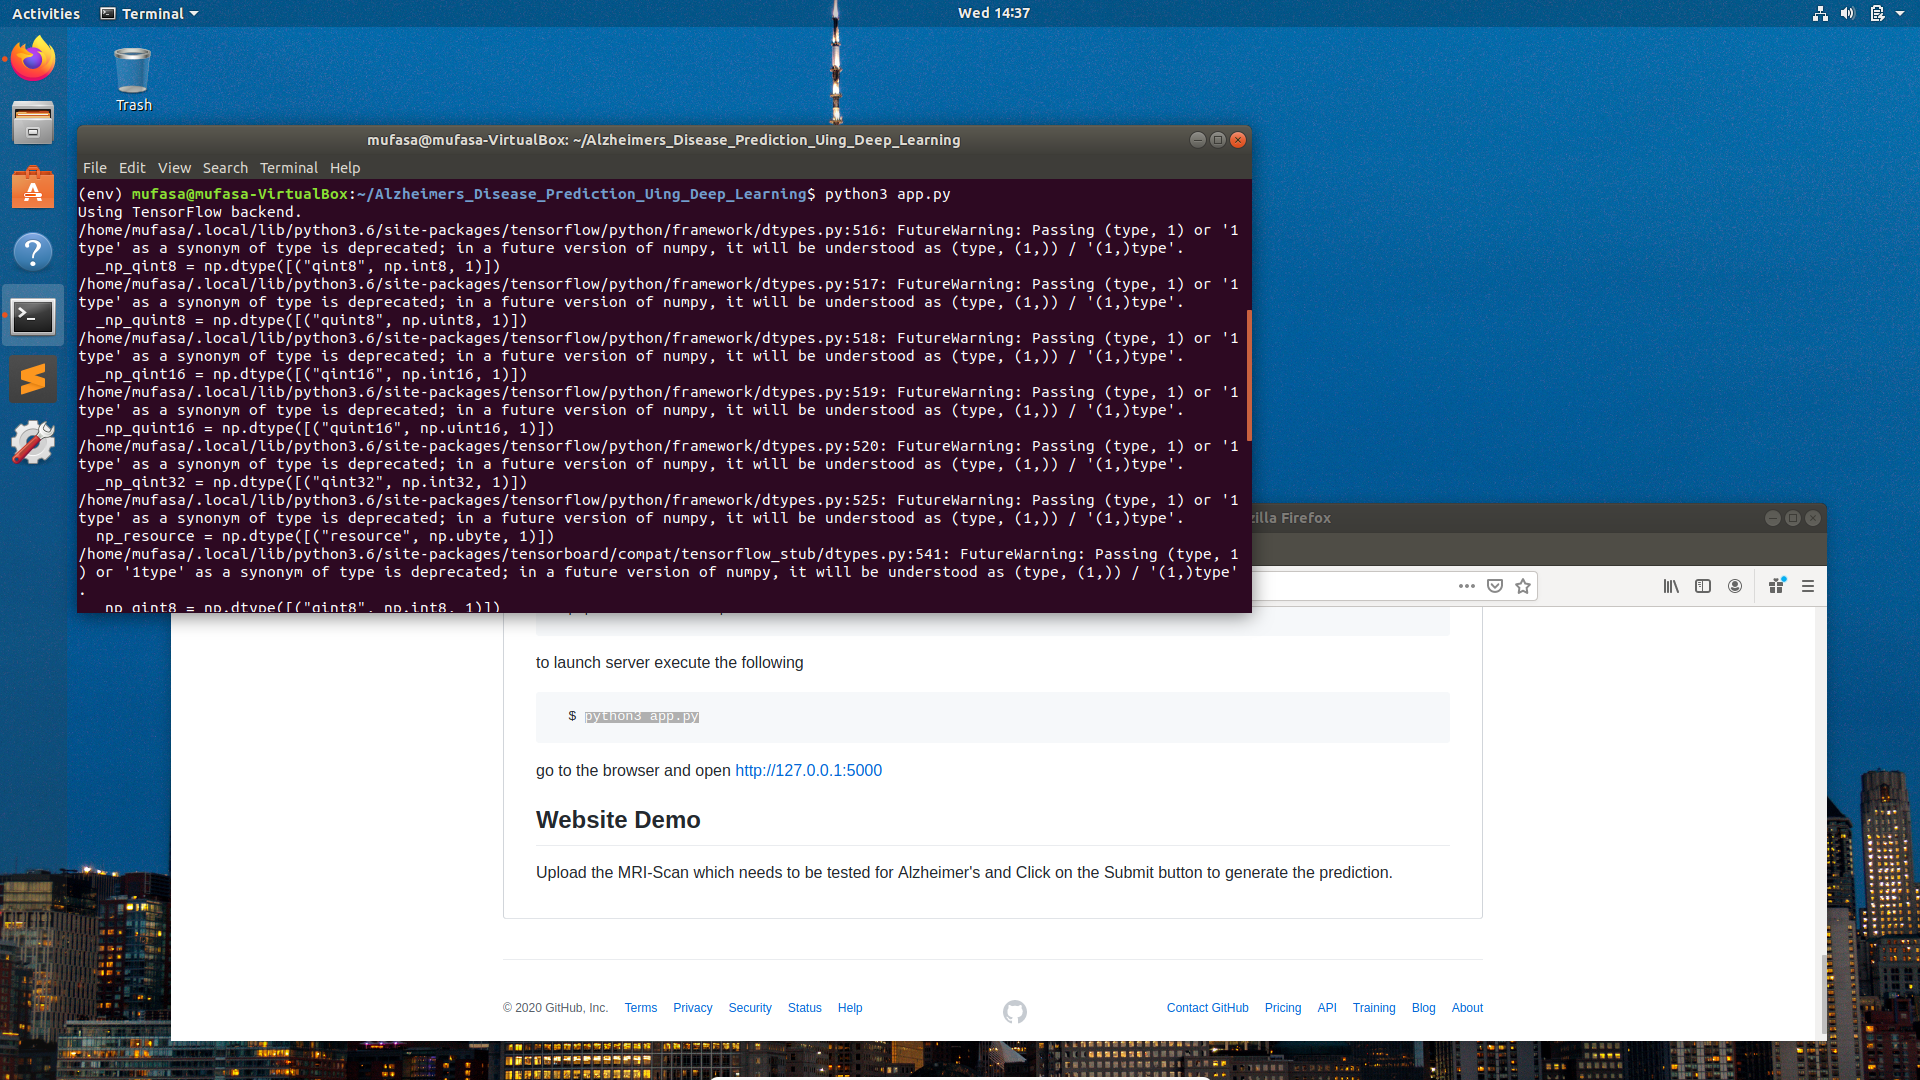Open system status menu arrow
The image size is (1920, 1080).
[1900, 14]
